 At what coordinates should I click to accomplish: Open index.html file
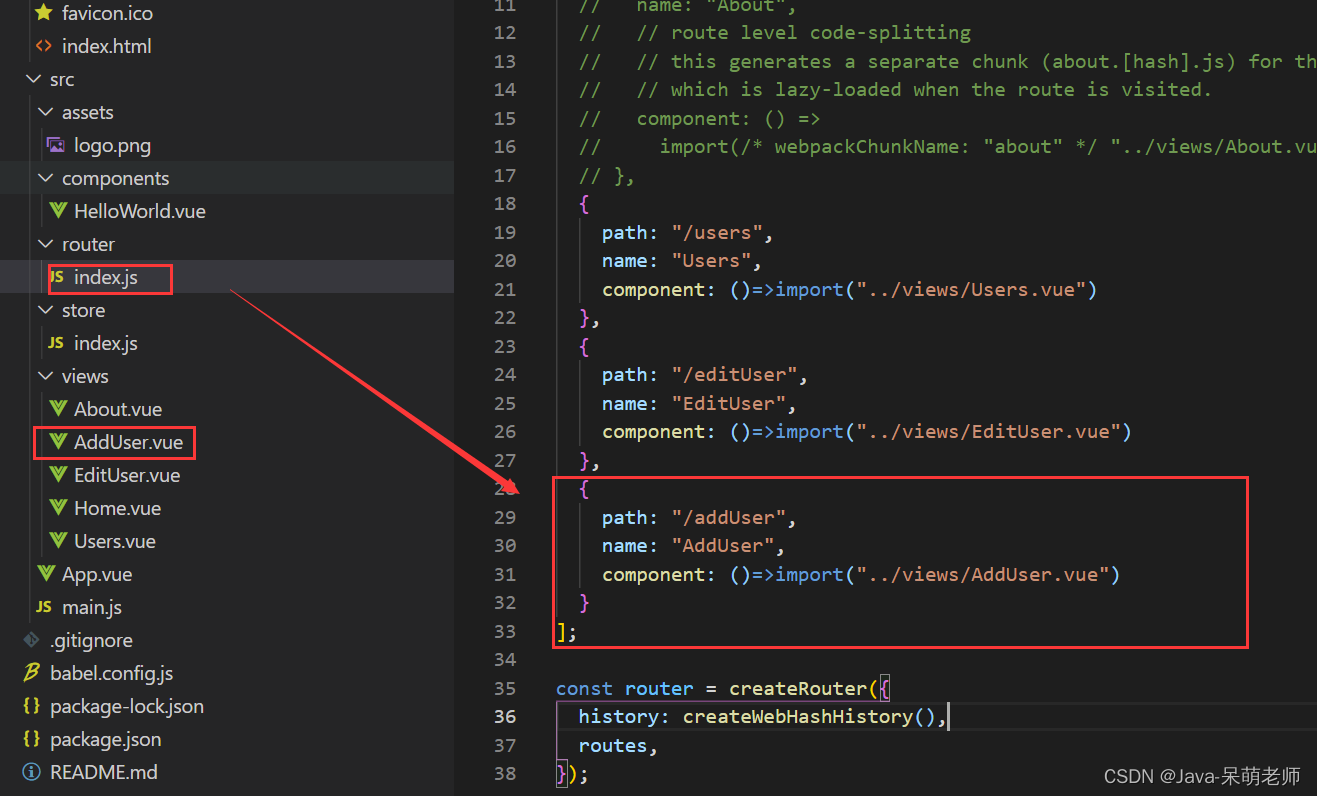tap(107, 46)
